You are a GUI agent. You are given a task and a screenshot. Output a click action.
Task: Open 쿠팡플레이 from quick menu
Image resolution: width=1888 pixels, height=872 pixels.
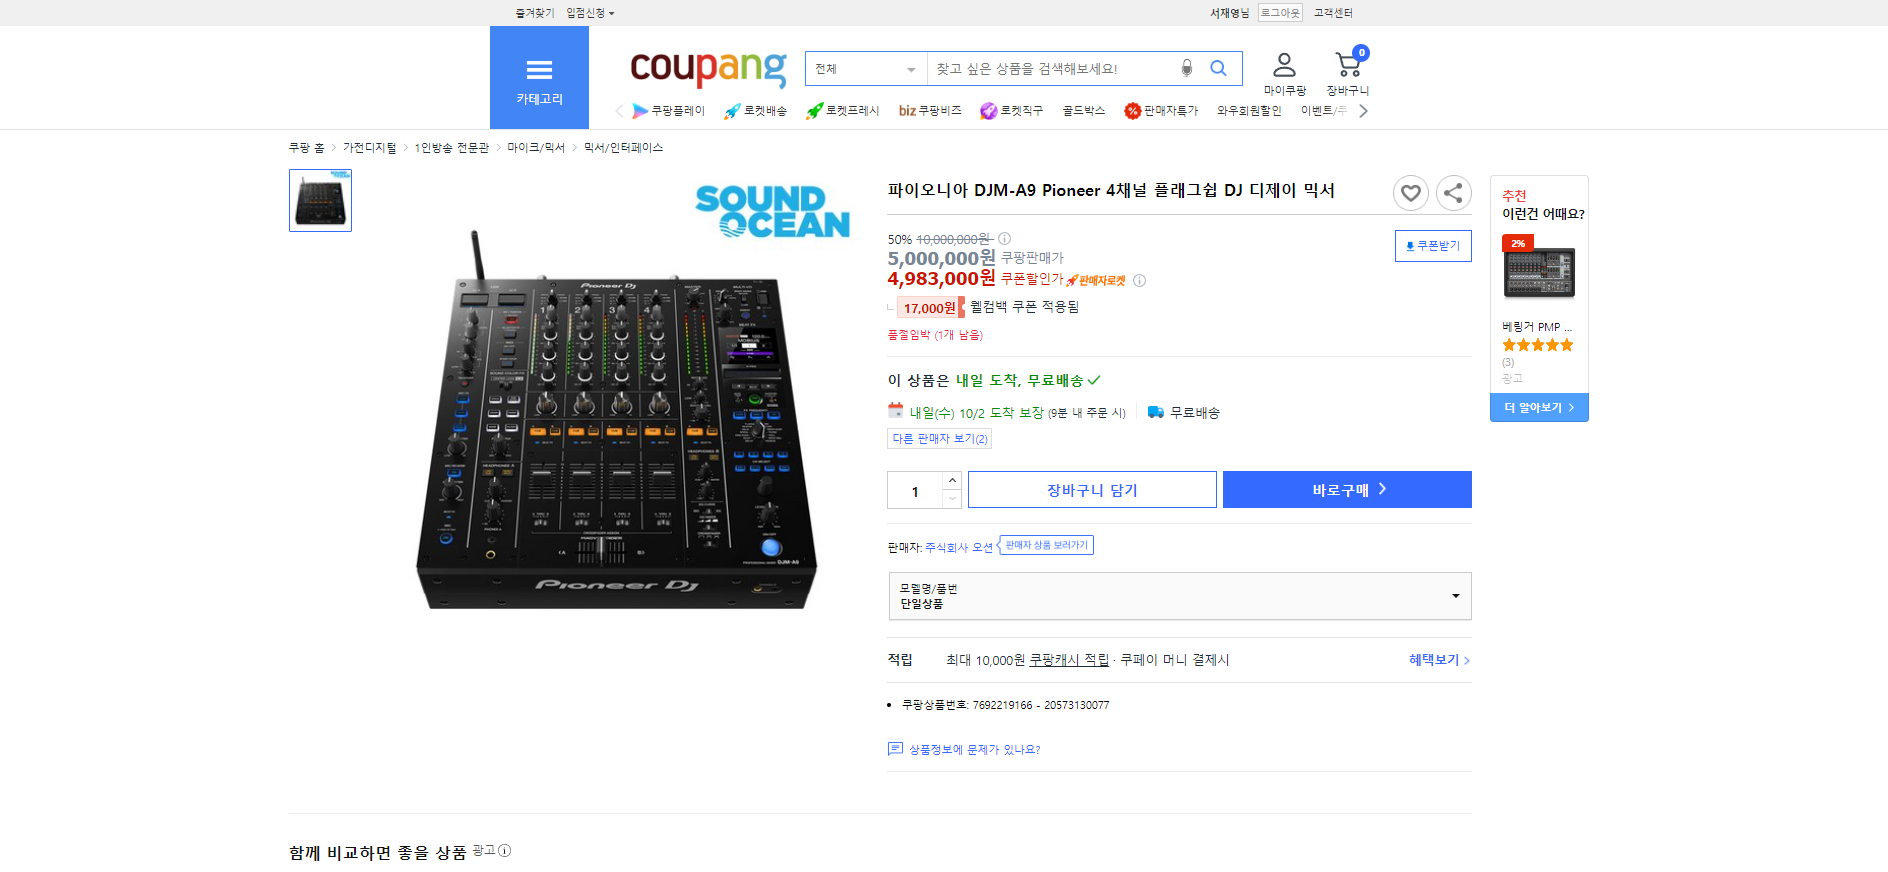pyautogui.click(x=669, y=111)
